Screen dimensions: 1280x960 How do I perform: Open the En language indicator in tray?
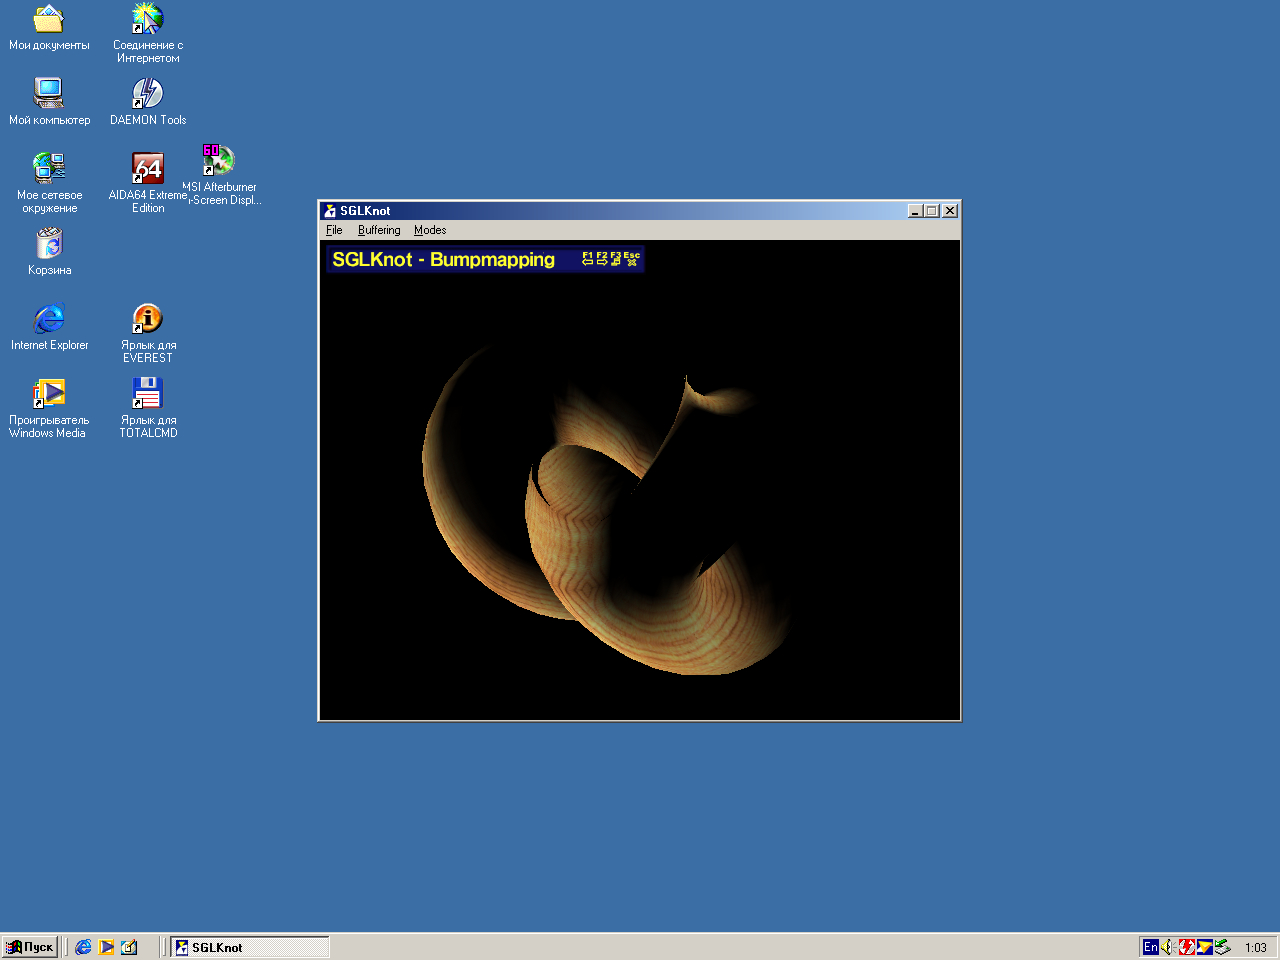[x=1150, y=947]
